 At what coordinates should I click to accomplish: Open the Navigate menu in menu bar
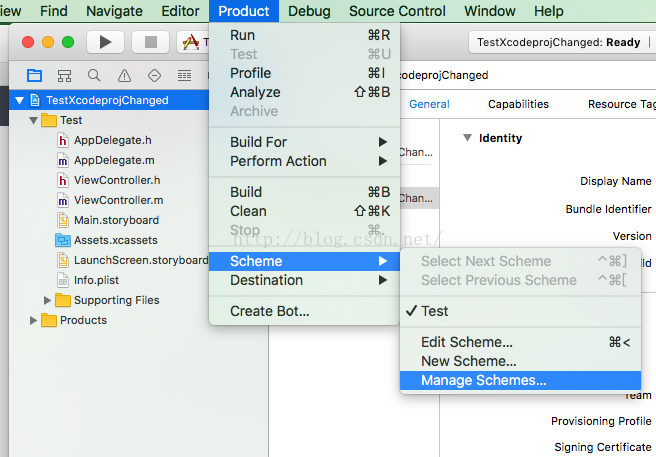click(114, 11)
